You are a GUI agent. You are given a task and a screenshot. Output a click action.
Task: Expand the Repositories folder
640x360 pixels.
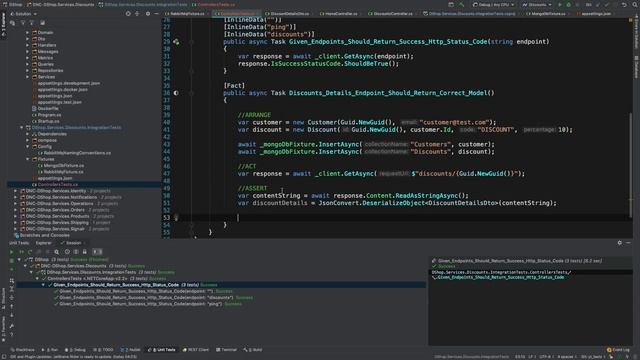[28, 71]
